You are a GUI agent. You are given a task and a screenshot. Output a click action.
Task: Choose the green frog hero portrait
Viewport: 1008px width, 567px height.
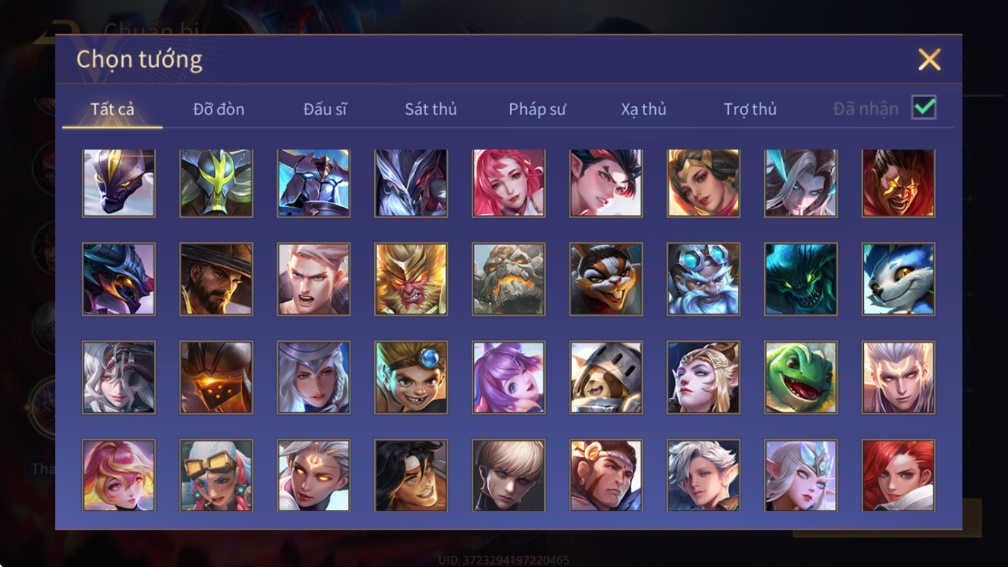pos(800,377)
